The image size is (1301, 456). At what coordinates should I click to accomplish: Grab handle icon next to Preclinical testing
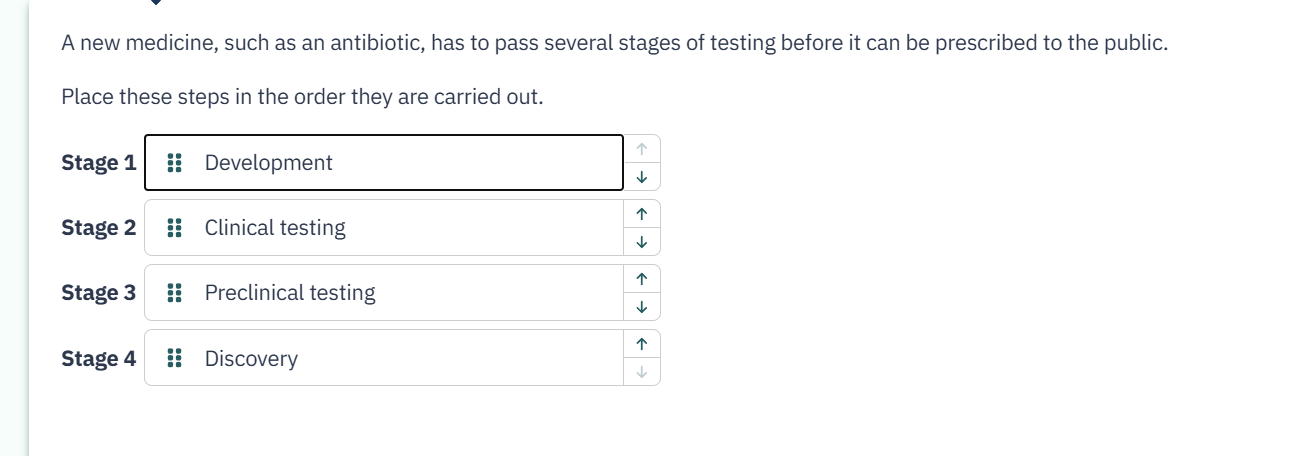[x=174, y=293]
